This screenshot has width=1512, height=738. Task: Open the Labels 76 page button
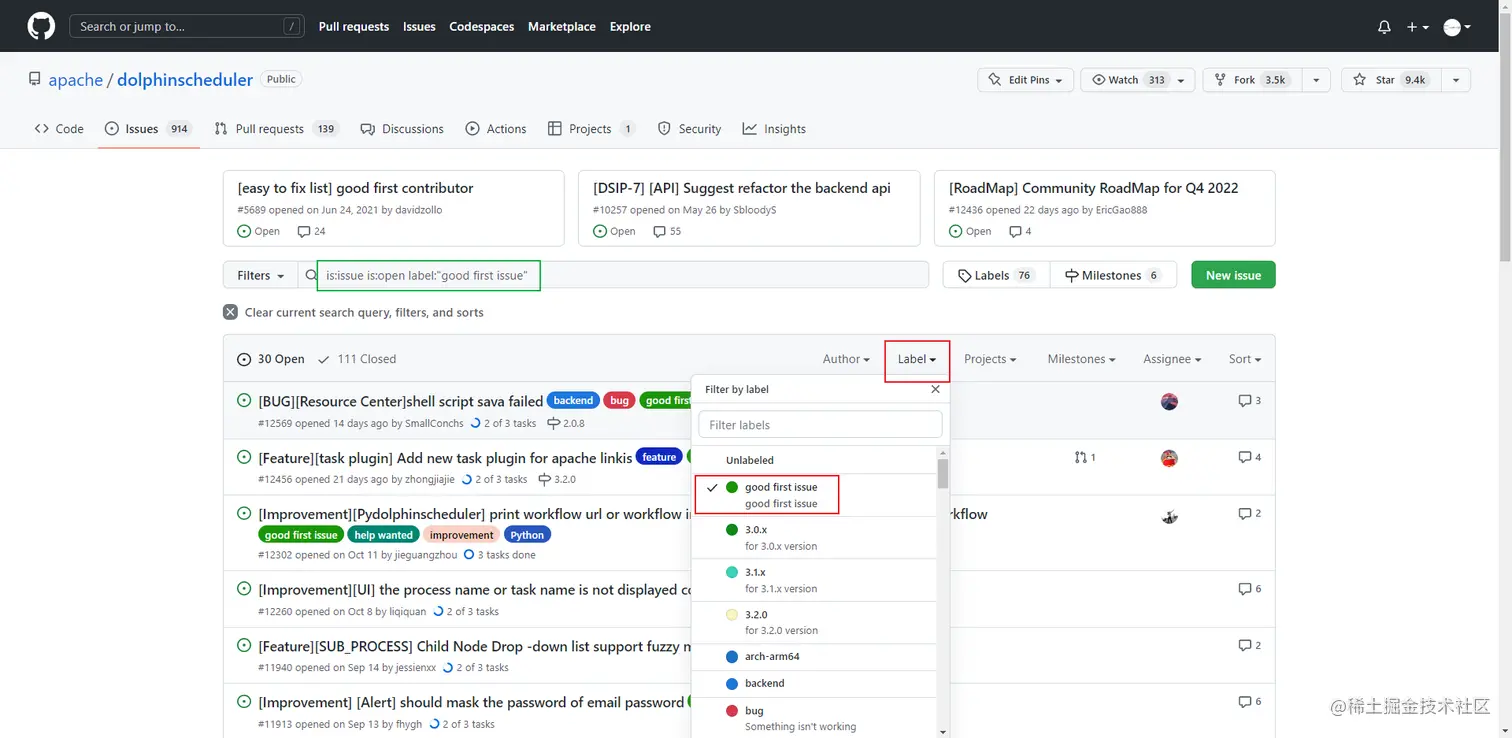[996, 275]
